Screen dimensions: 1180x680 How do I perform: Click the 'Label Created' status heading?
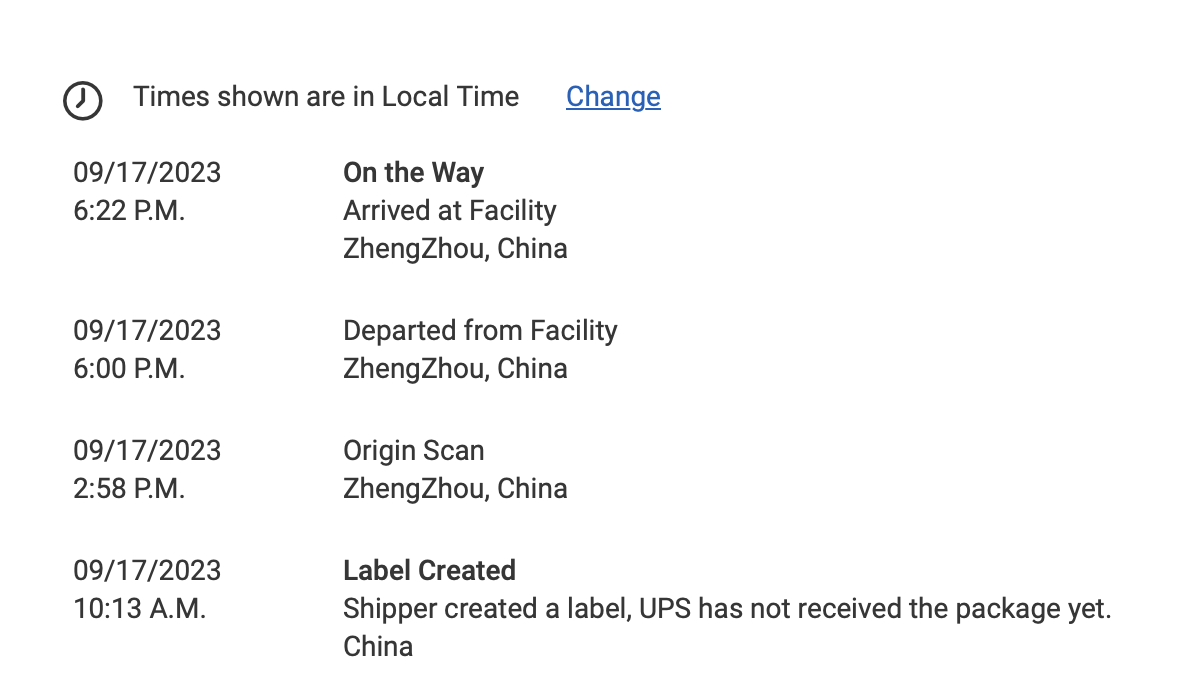click(x=430, y=571)
